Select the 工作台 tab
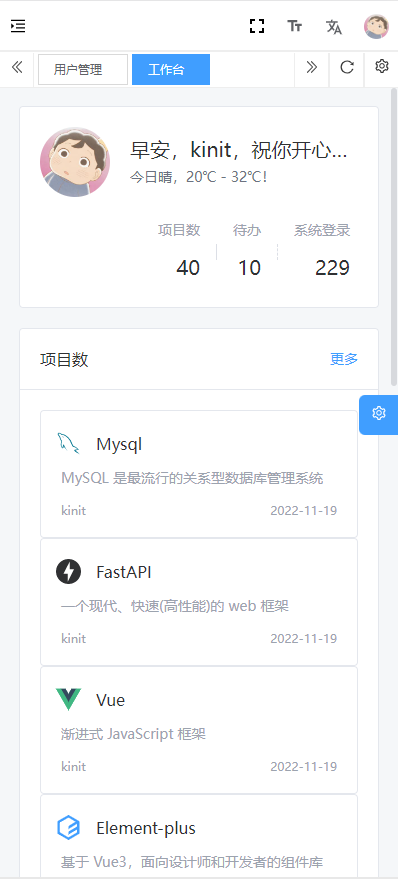The height and width of the screenshot is (879, 398). coord(171,70)
